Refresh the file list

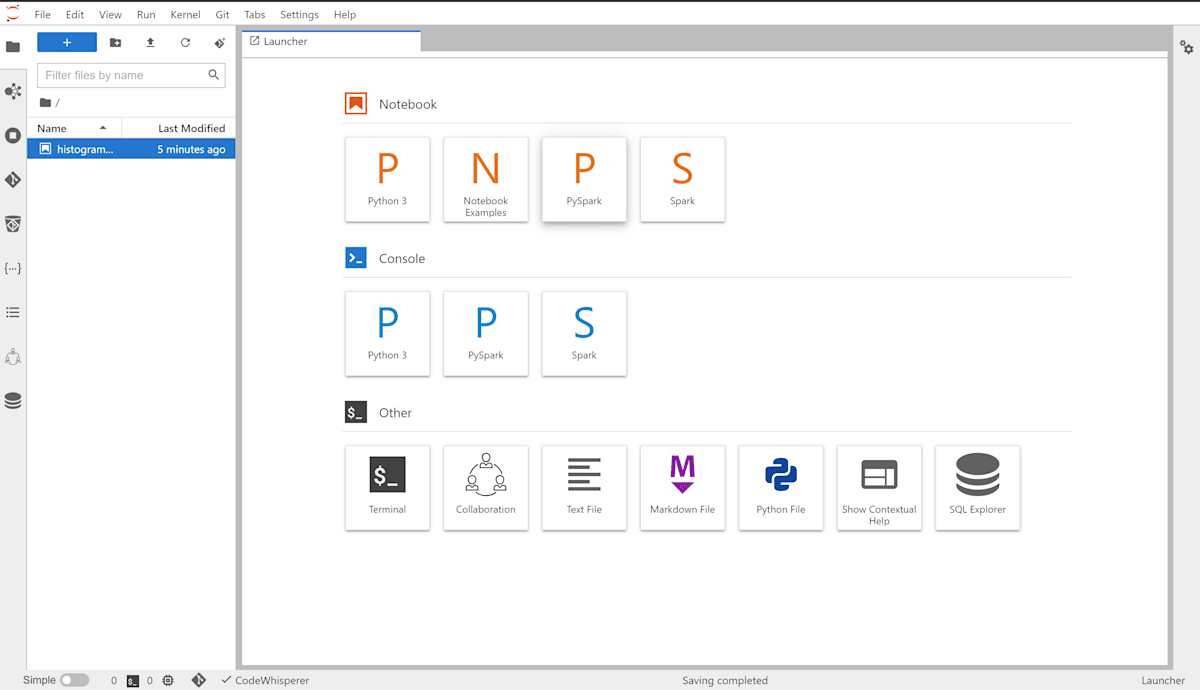coord(185,43)
